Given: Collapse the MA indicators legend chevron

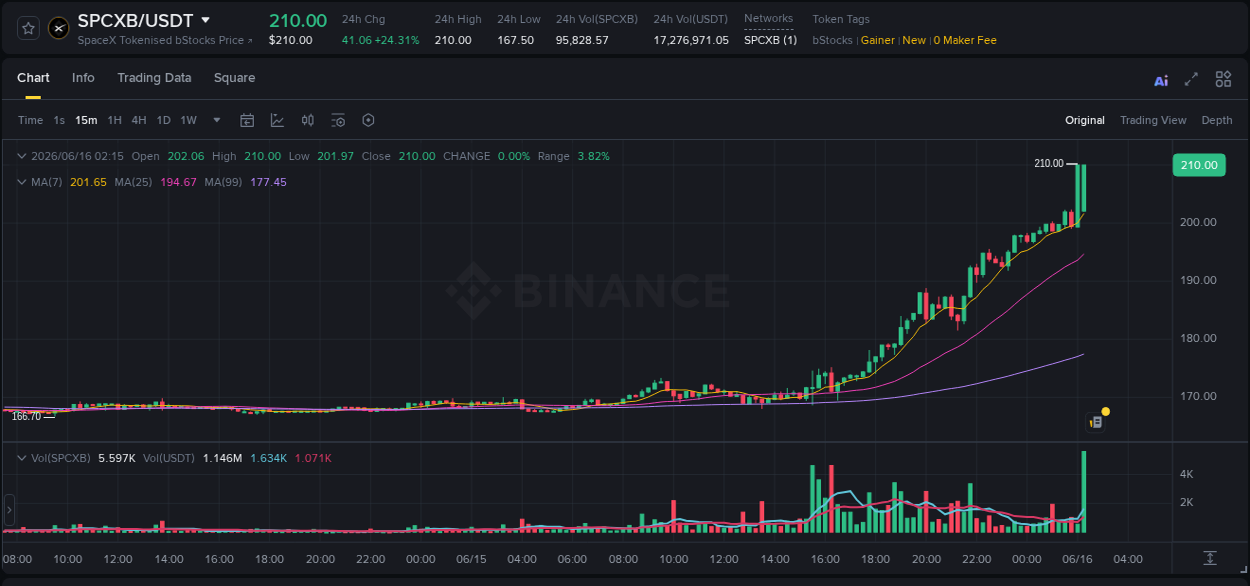Looking at the screenshot, I should tap(22, 182).
